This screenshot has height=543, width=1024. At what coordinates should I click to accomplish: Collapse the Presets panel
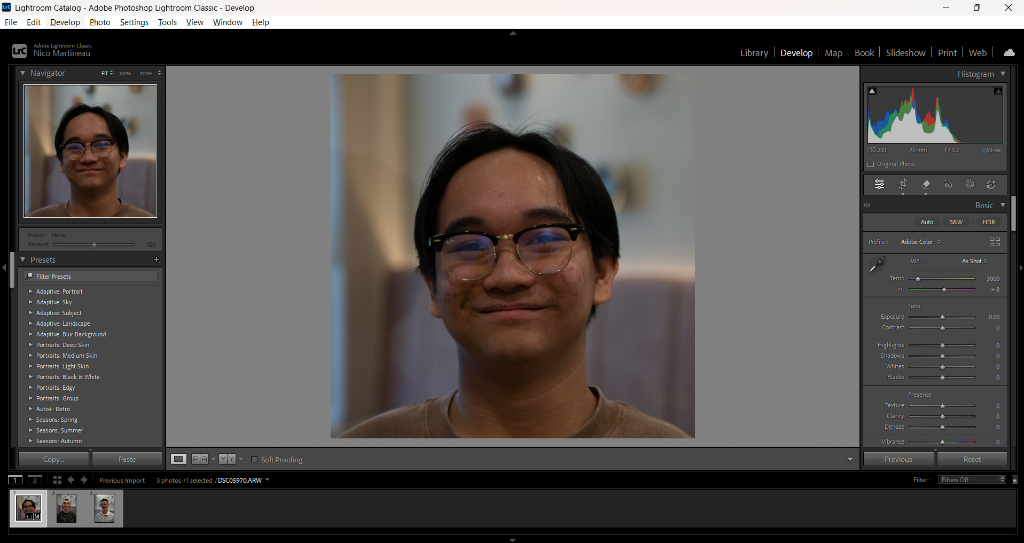[22, 260]
